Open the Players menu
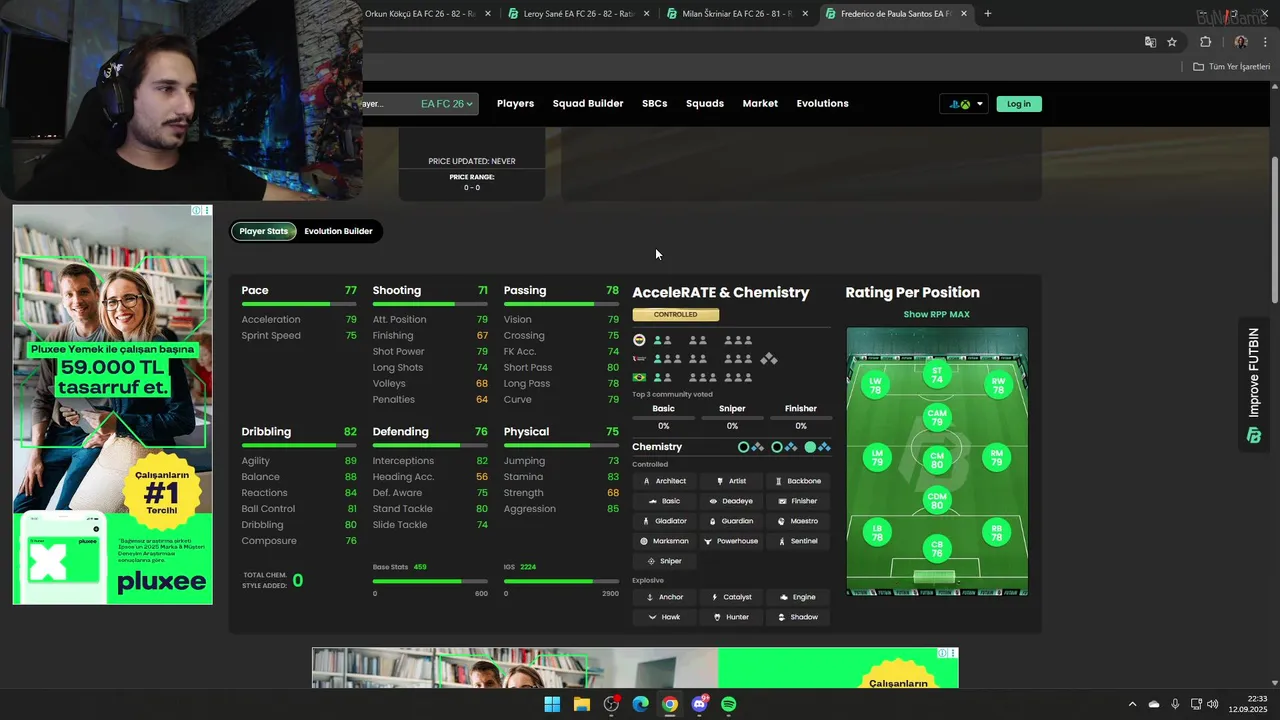The width and height of the screenshot is (1280, 720). [x=515, y=104]
